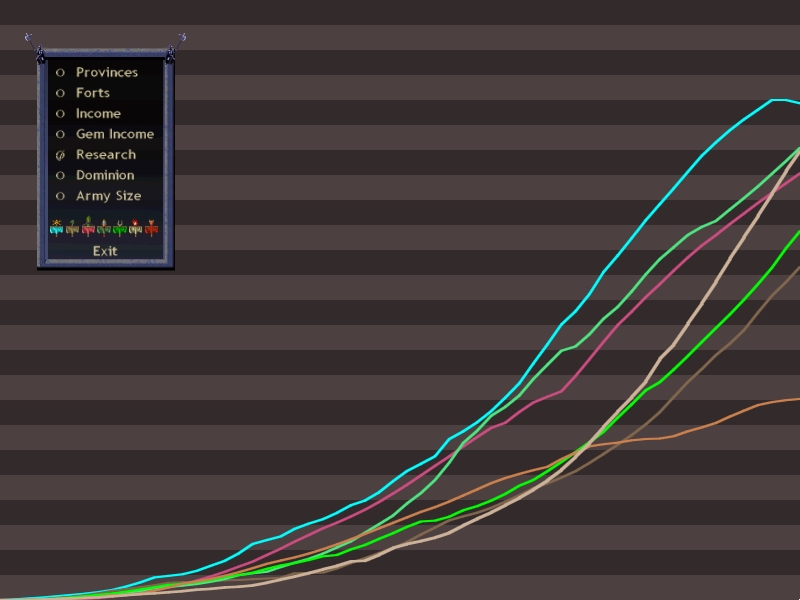Select the Forts graph option
This screenshot has width=800, height=600.
pos(83,93)
